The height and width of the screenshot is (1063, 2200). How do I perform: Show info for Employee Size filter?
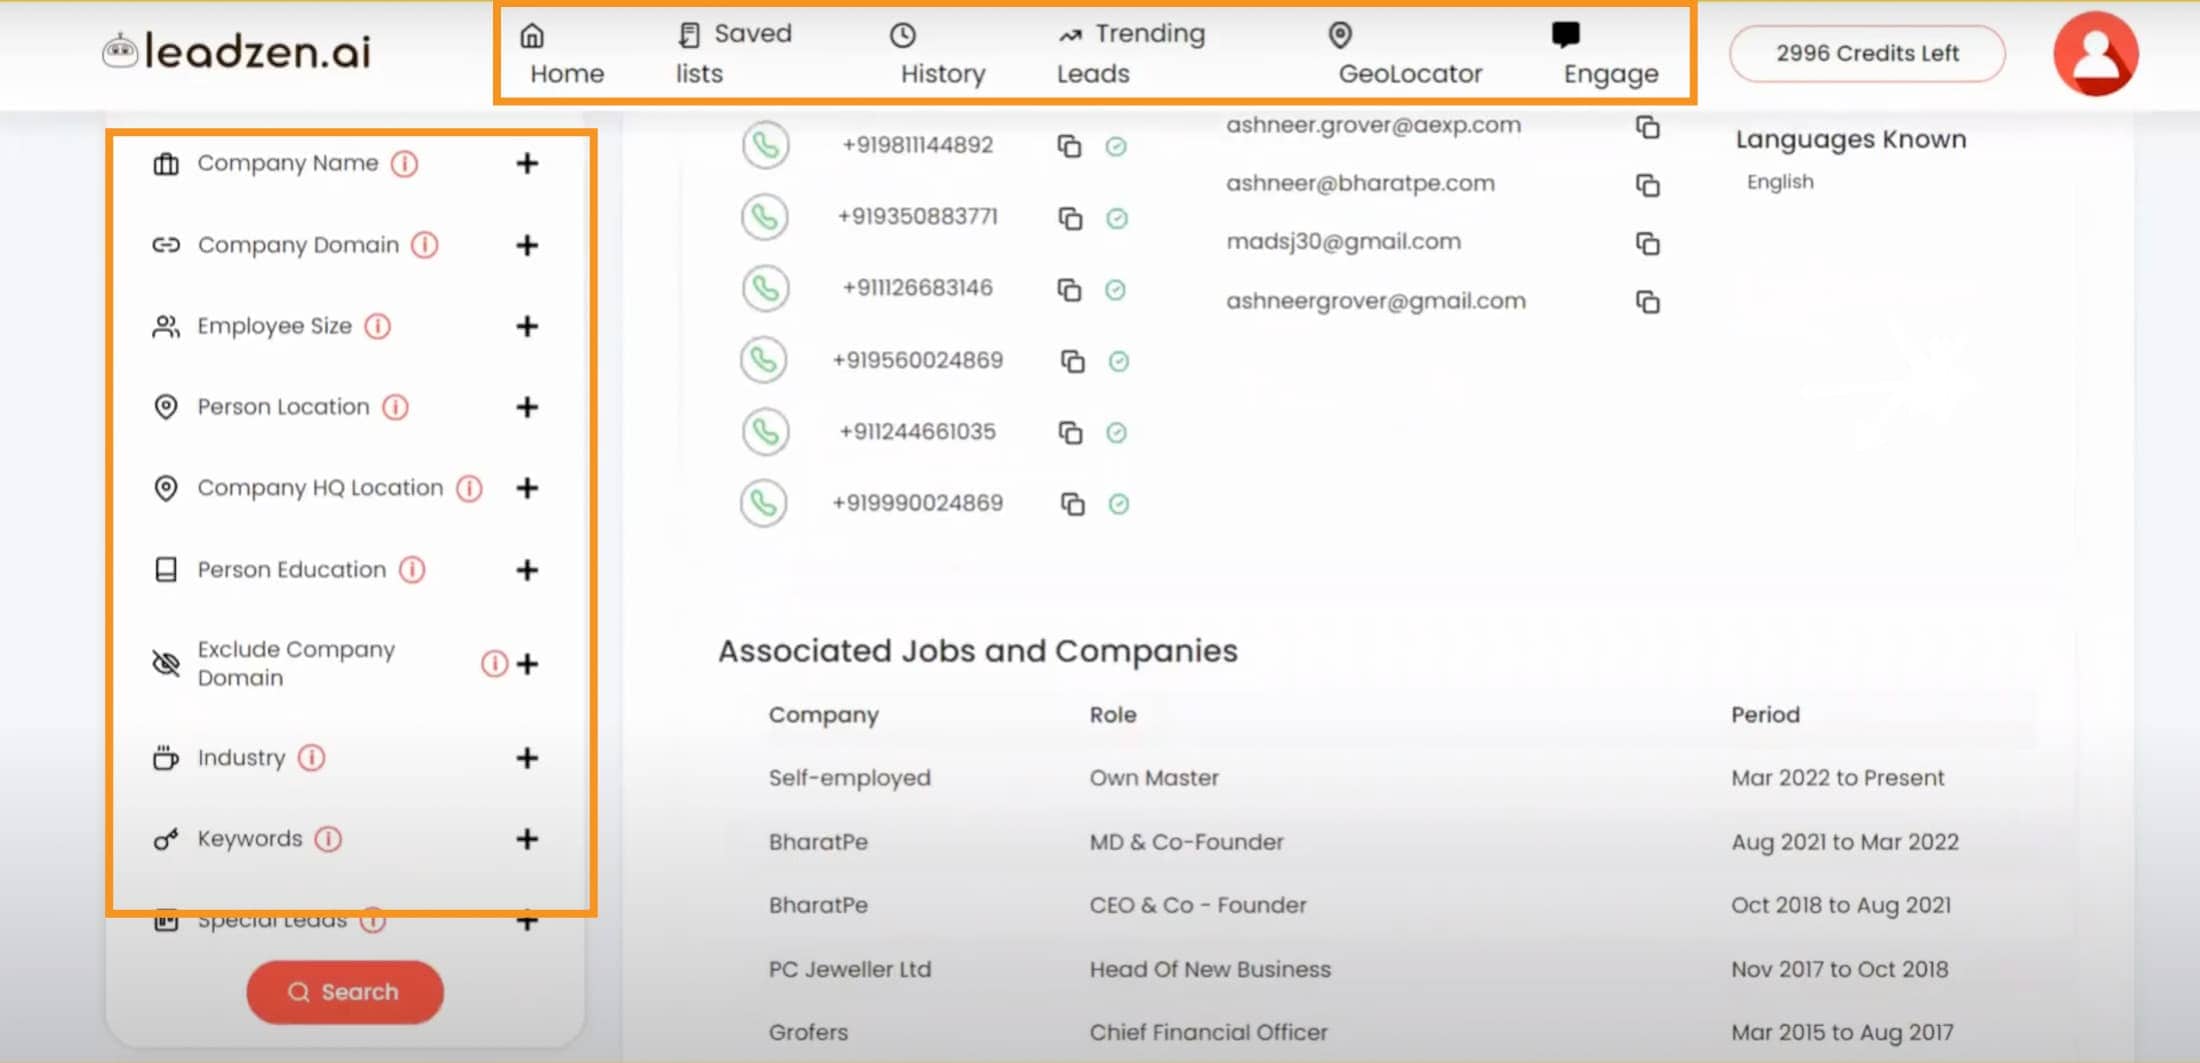(x=378, y=326)
